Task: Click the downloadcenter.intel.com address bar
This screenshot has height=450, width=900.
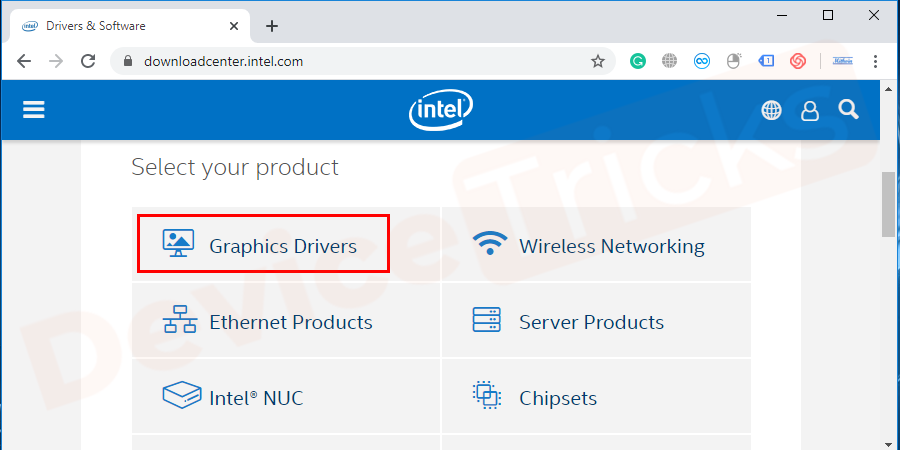Action: (x=363, y=61)
